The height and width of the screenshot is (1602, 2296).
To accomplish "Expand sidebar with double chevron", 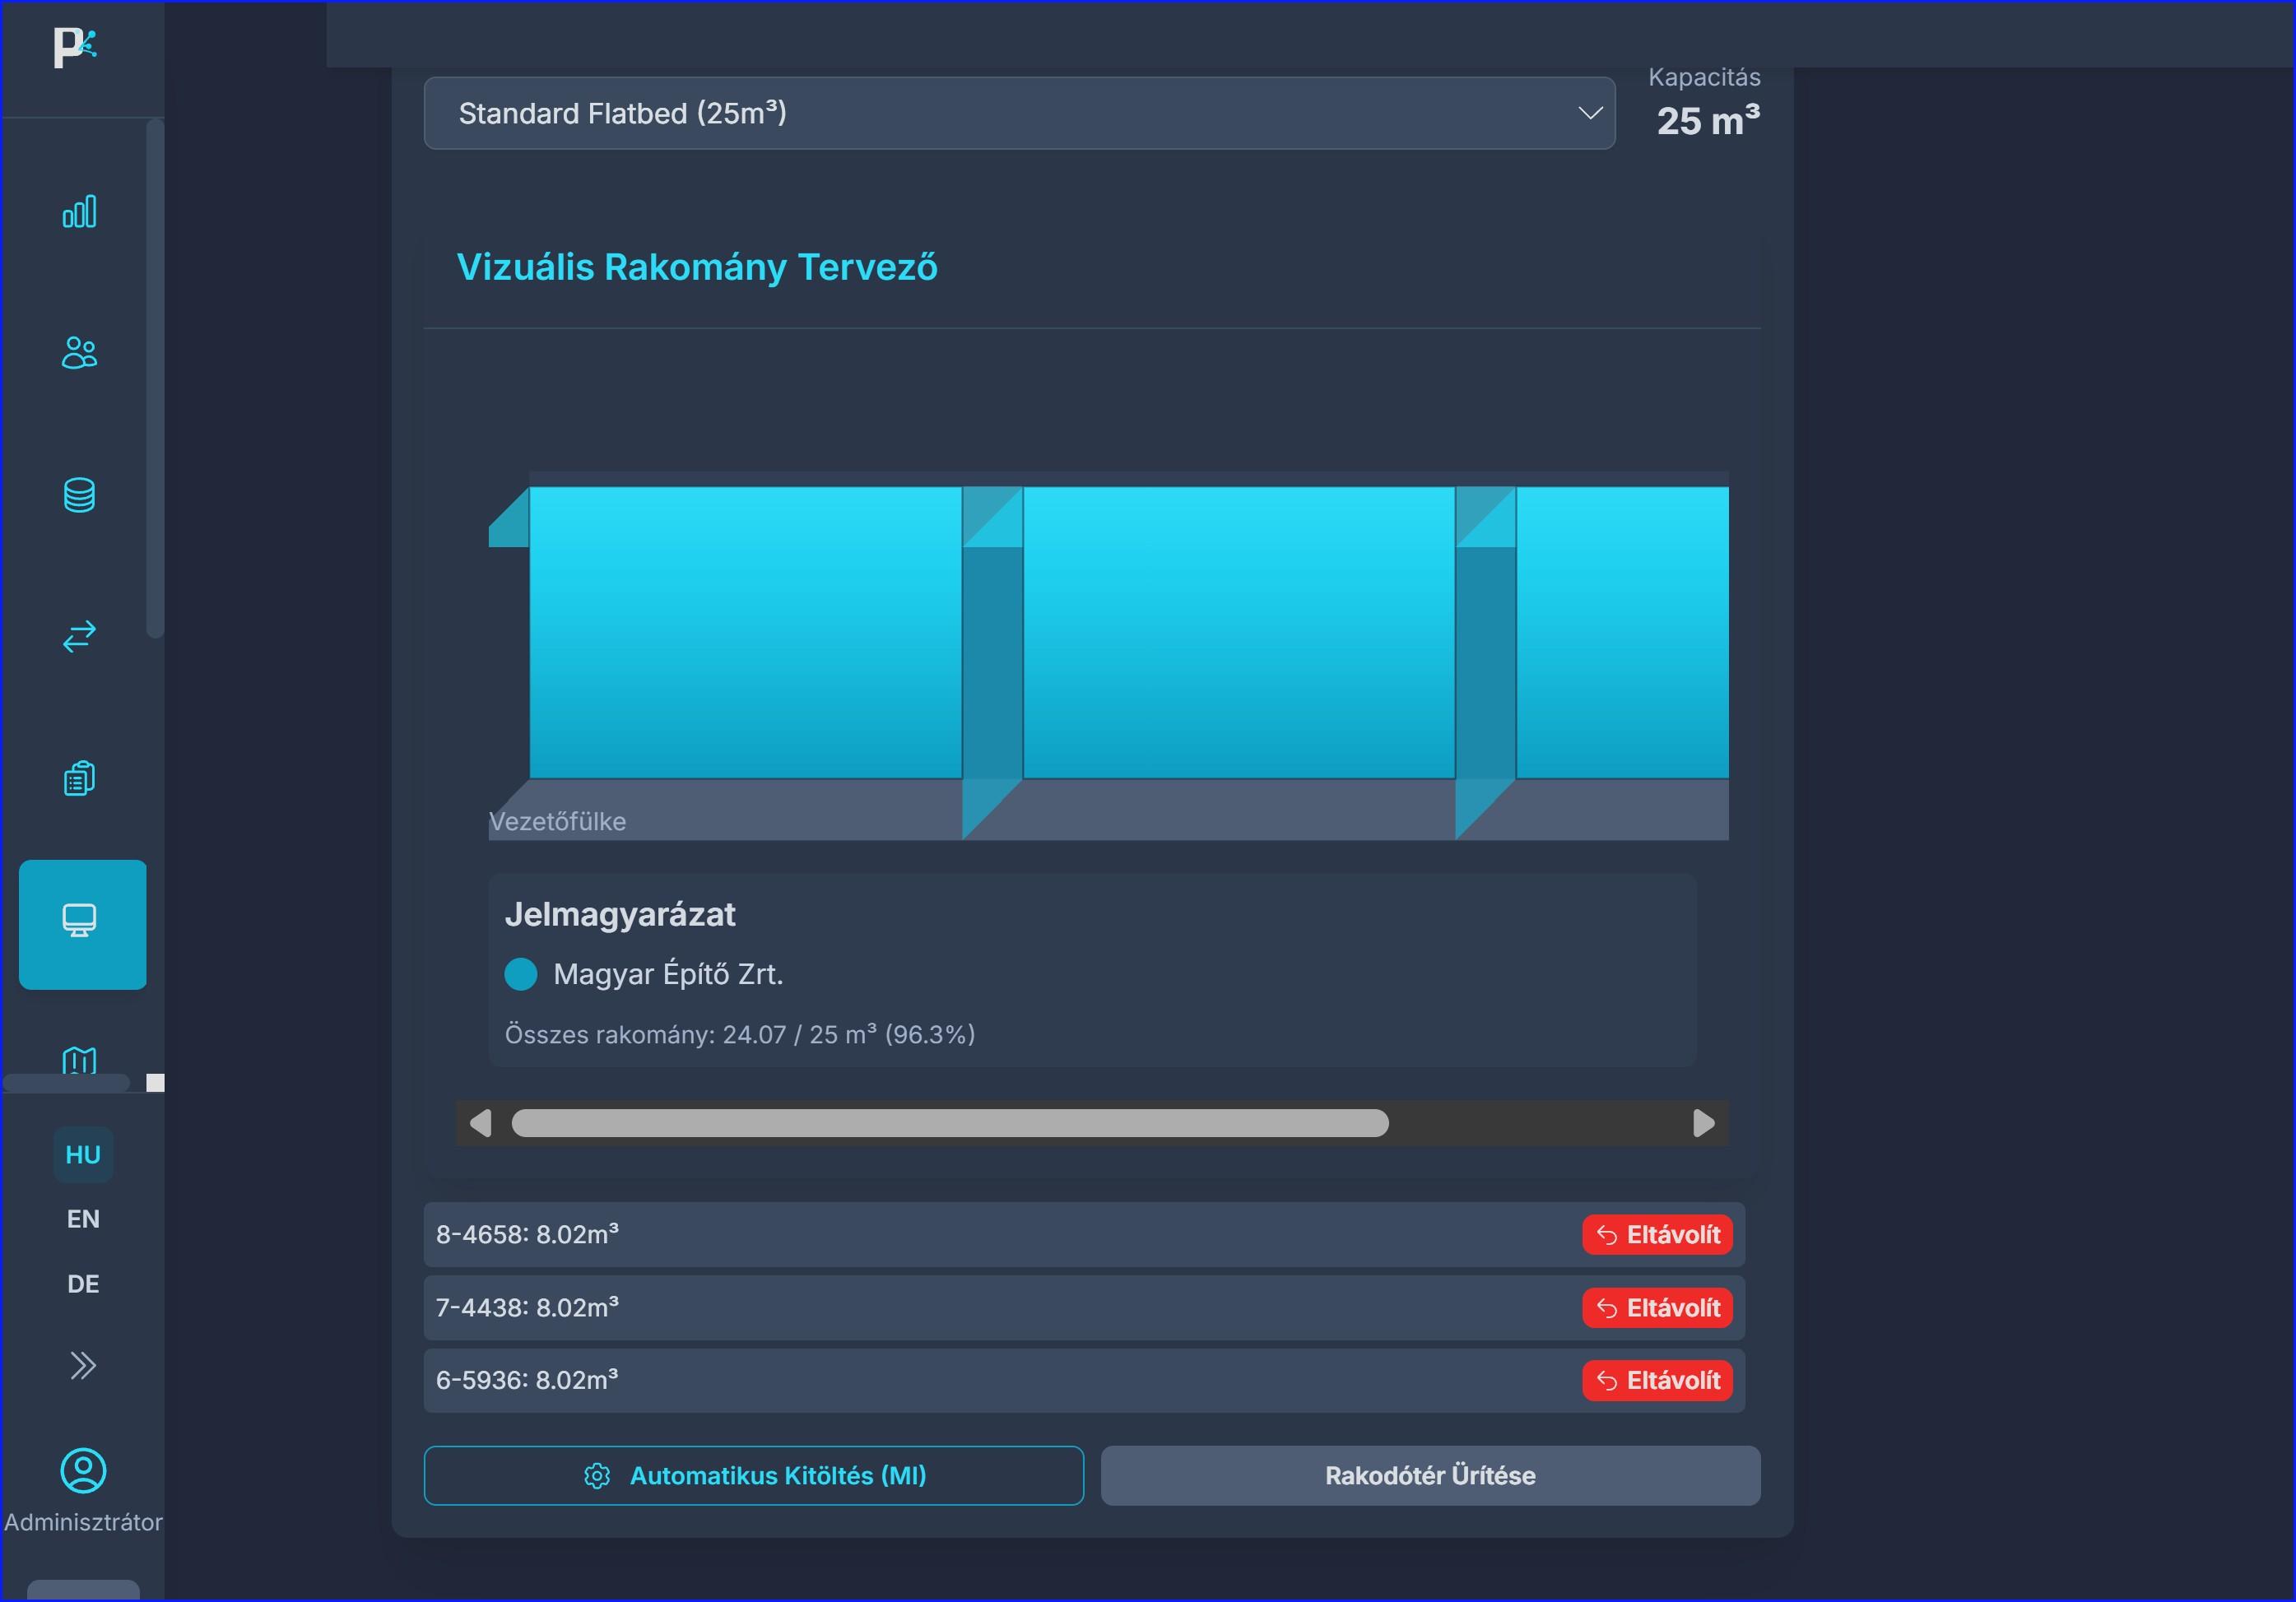I will (x=83, y=1365).
